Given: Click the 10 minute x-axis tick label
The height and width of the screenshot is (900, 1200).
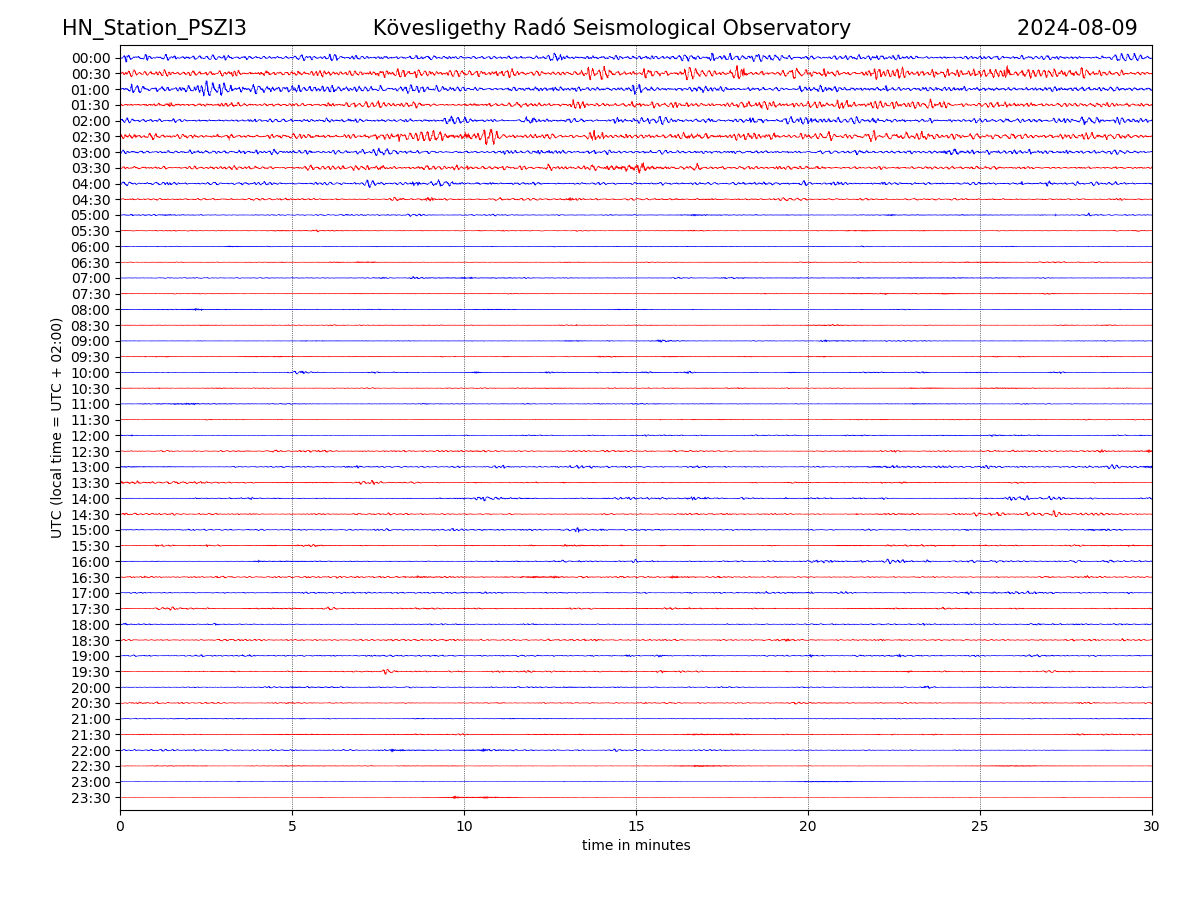Looking at the screenshot, I should [464, 827].
